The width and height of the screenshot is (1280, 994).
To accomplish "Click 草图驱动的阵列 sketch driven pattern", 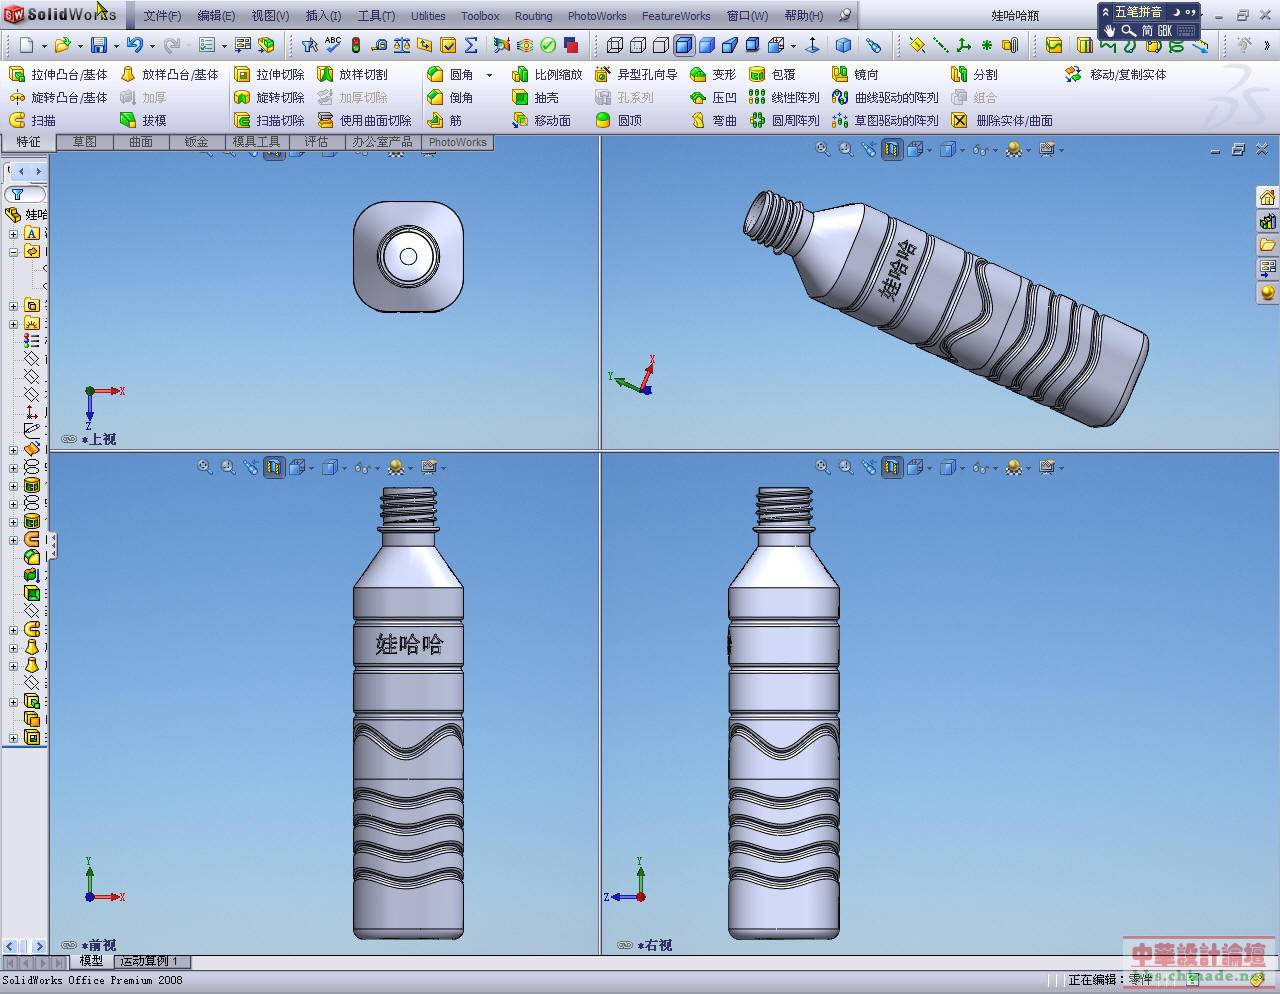I will point(885,120).
